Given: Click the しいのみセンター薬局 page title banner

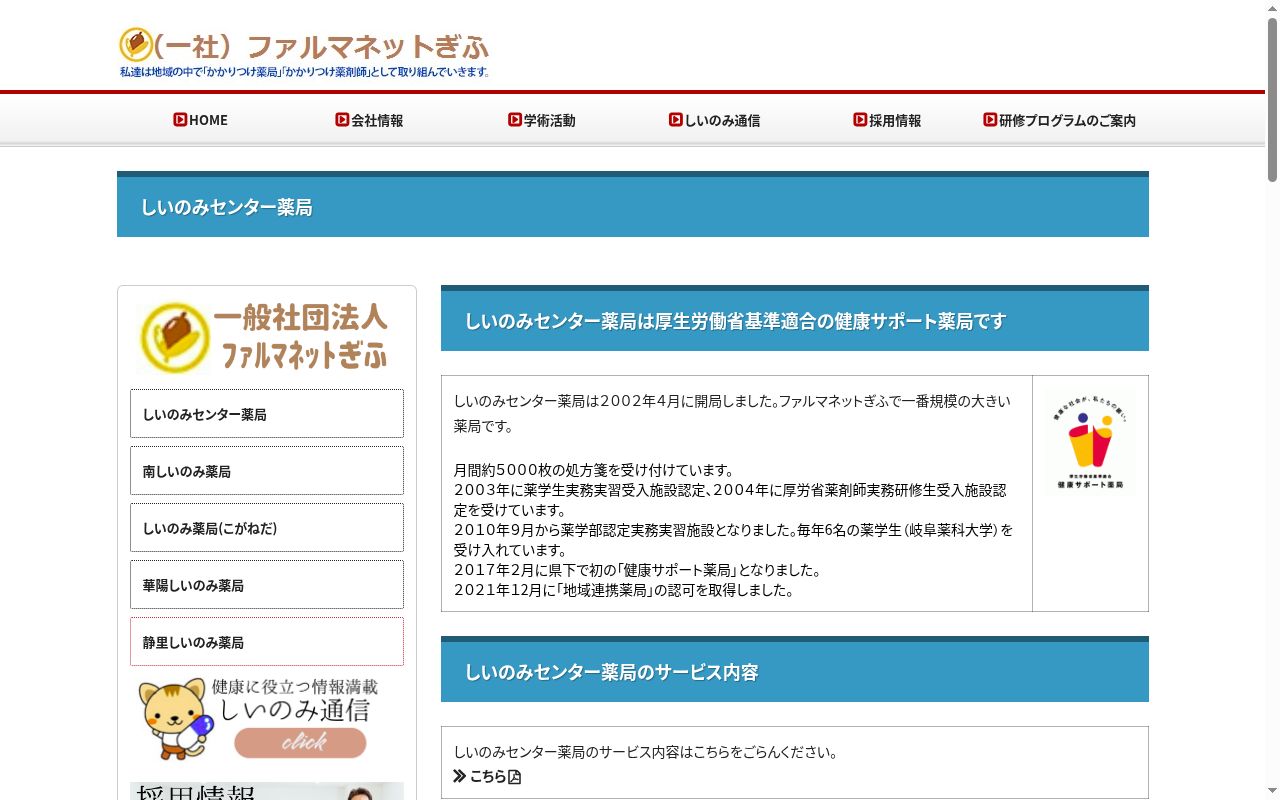Looking at the screenshot, I should (x=633, y=204).
